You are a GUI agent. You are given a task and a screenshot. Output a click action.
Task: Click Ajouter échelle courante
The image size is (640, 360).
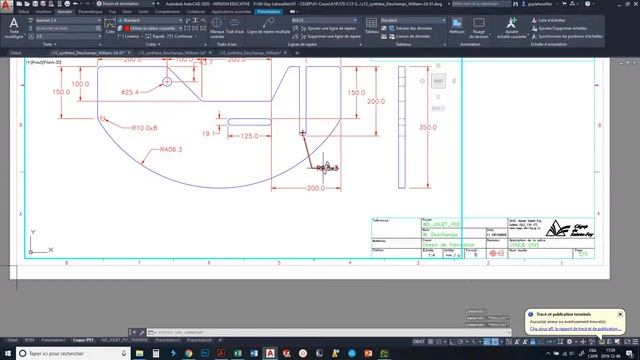[x=511, y=28]
